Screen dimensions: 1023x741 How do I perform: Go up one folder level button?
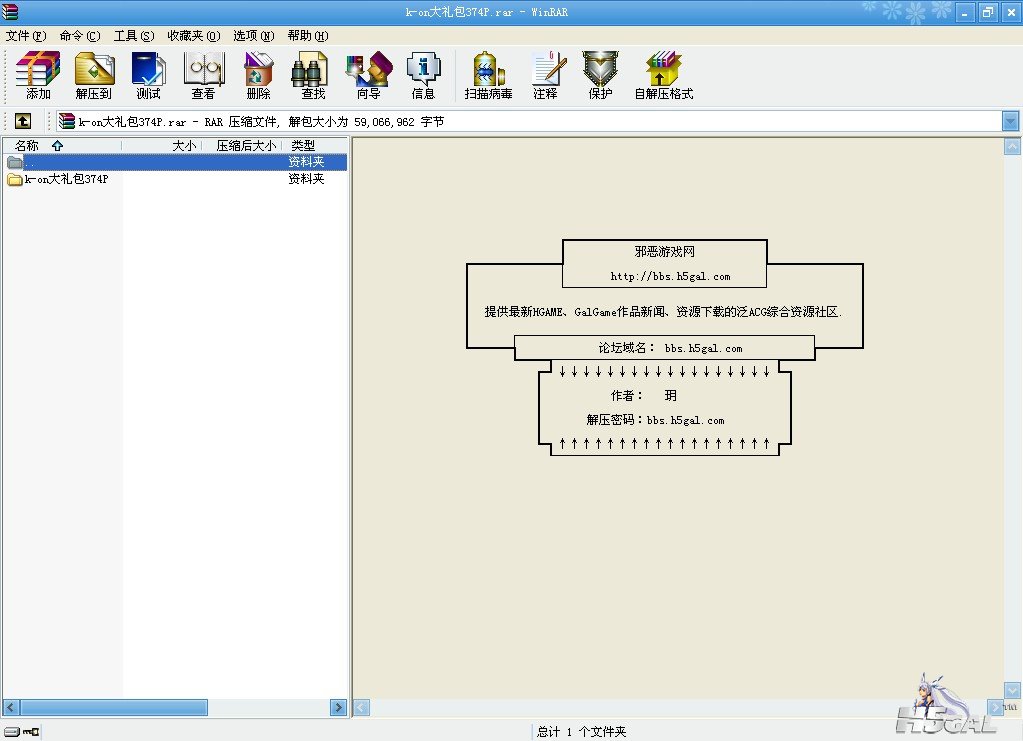point(22,121)
